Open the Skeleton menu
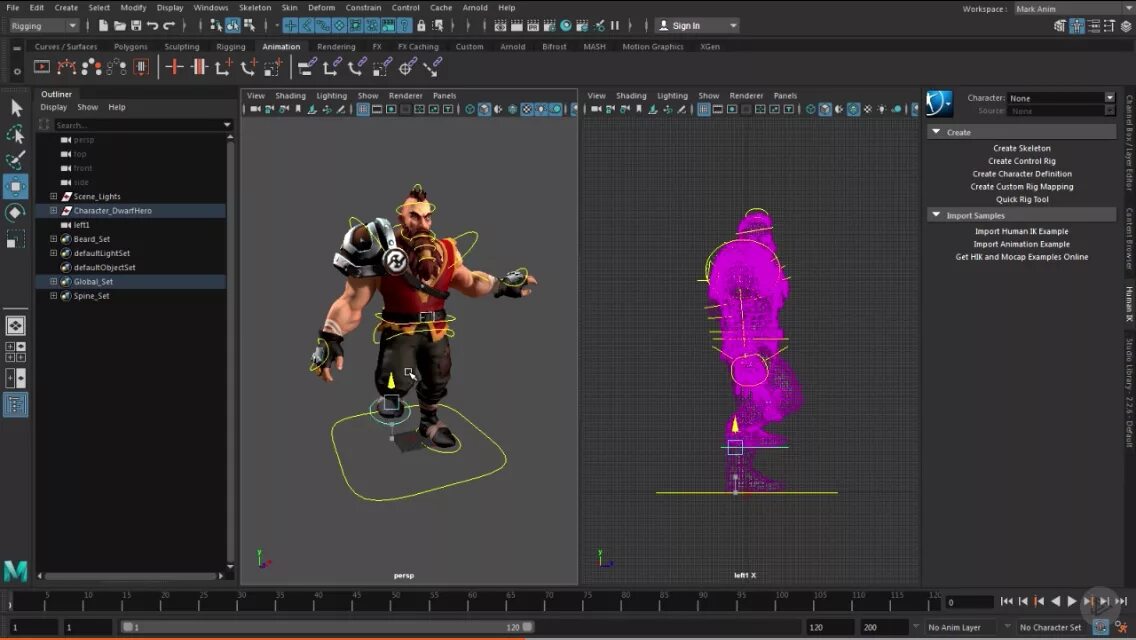This screenshot has width=1136, height=640. 255,7
